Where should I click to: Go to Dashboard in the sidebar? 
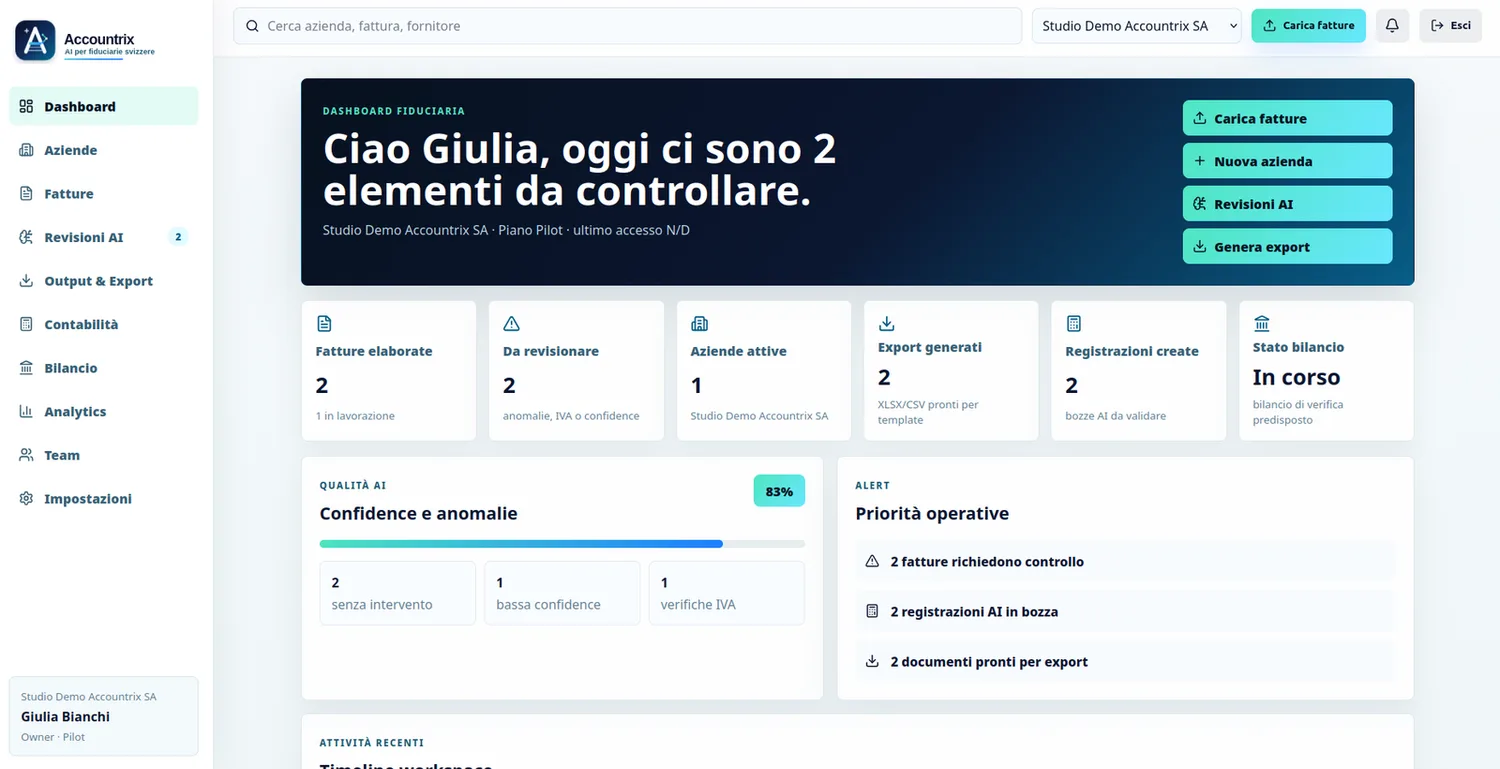(x=104, y=106)
